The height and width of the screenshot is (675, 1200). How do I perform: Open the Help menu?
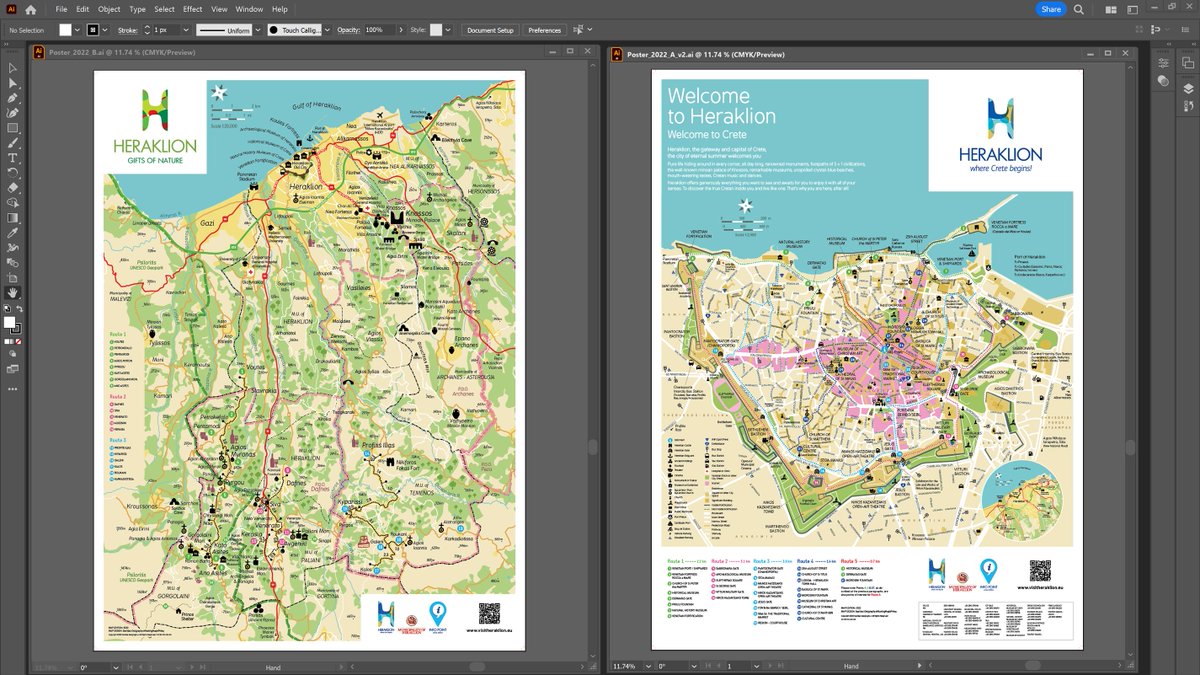(279, 9)
